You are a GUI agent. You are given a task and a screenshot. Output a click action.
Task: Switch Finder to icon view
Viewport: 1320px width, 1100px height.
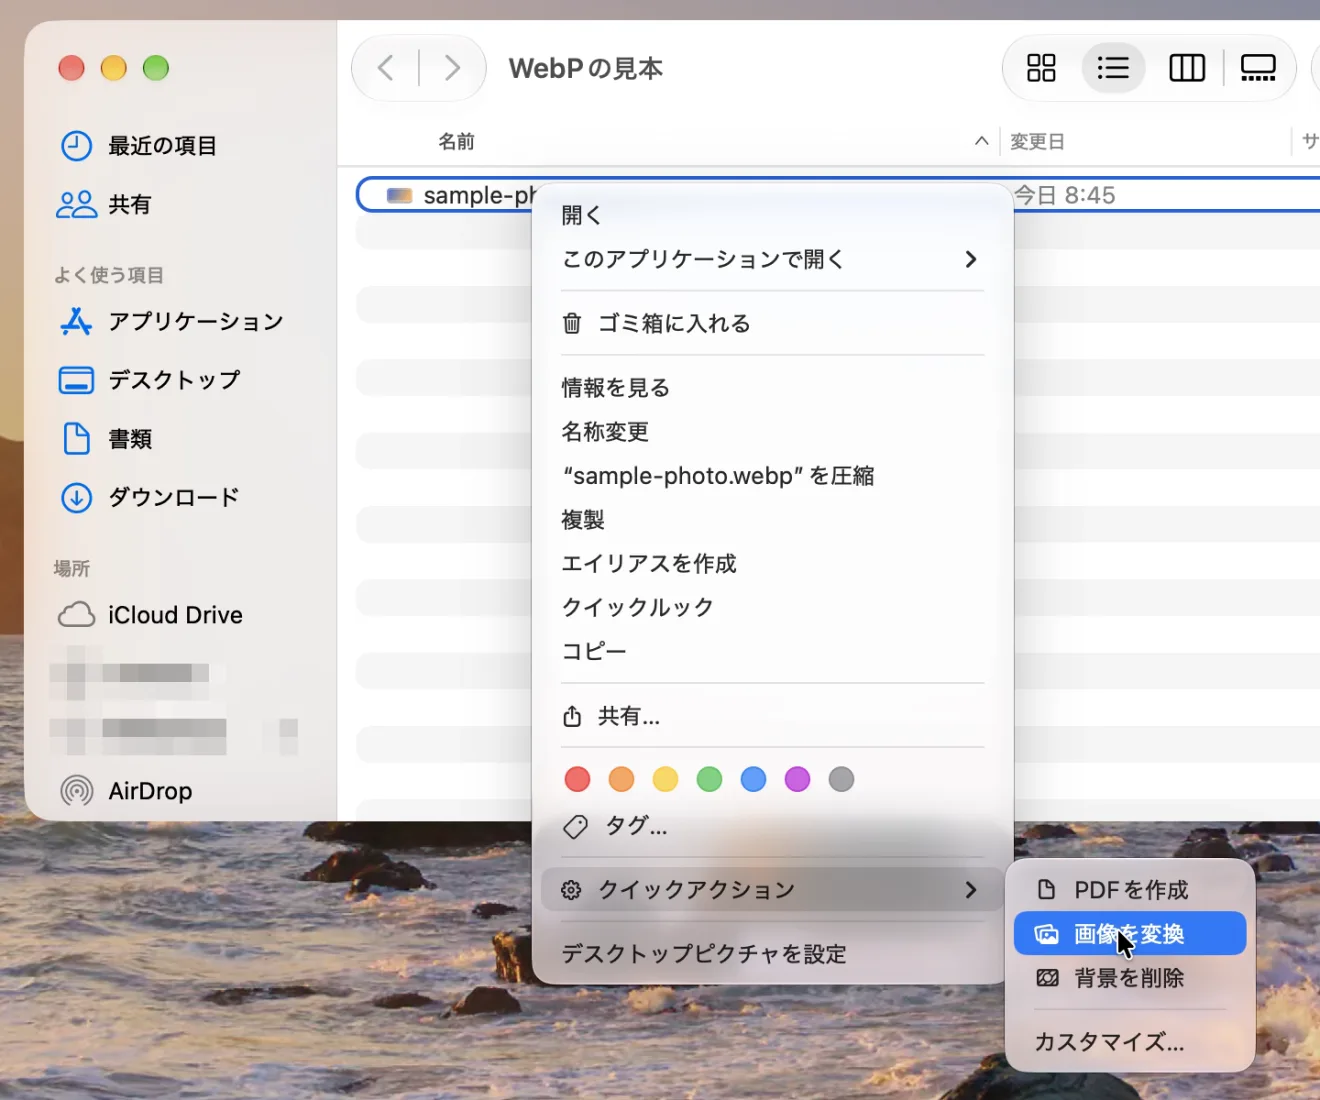click(x=1041, y=68)
